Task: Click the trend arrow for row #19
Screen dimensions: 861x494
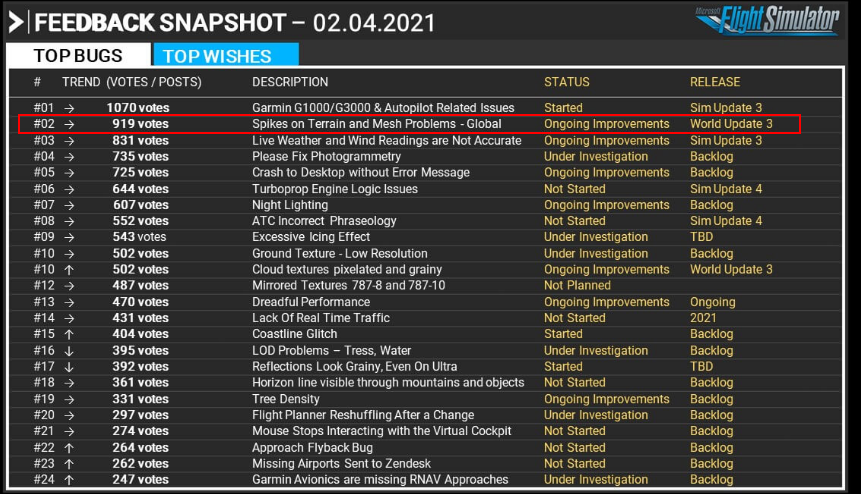Action: click(69, 399)
